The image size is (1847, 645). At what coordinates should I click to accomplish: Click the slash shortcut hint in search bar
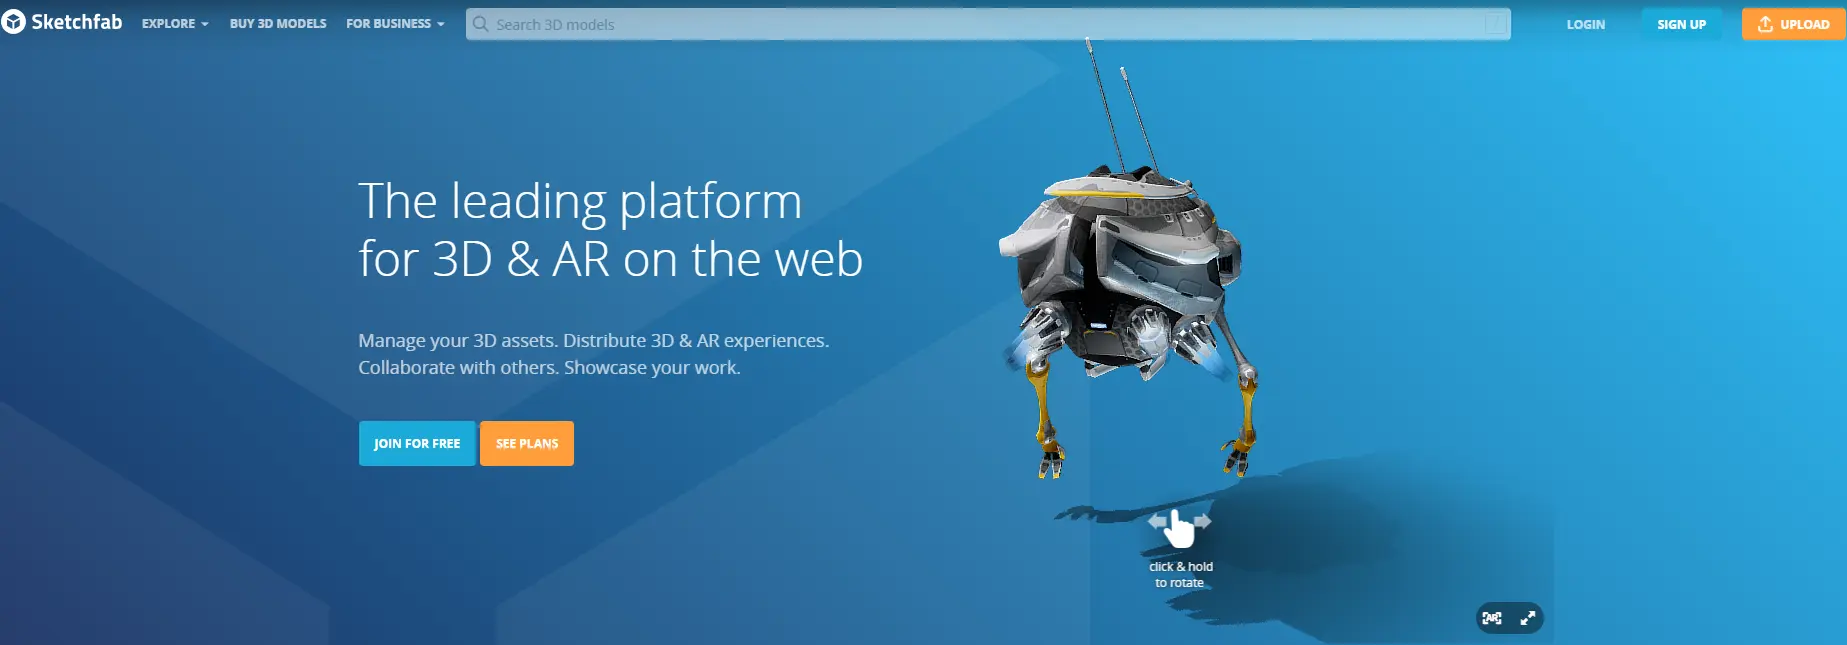(1495, 24)
